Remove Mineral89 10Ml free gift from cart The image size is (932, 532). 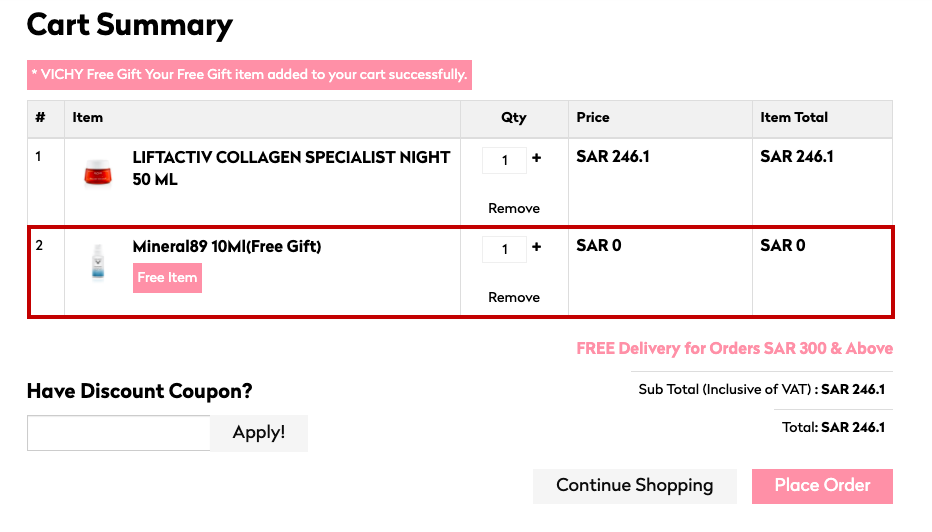[x=514, y=297]
